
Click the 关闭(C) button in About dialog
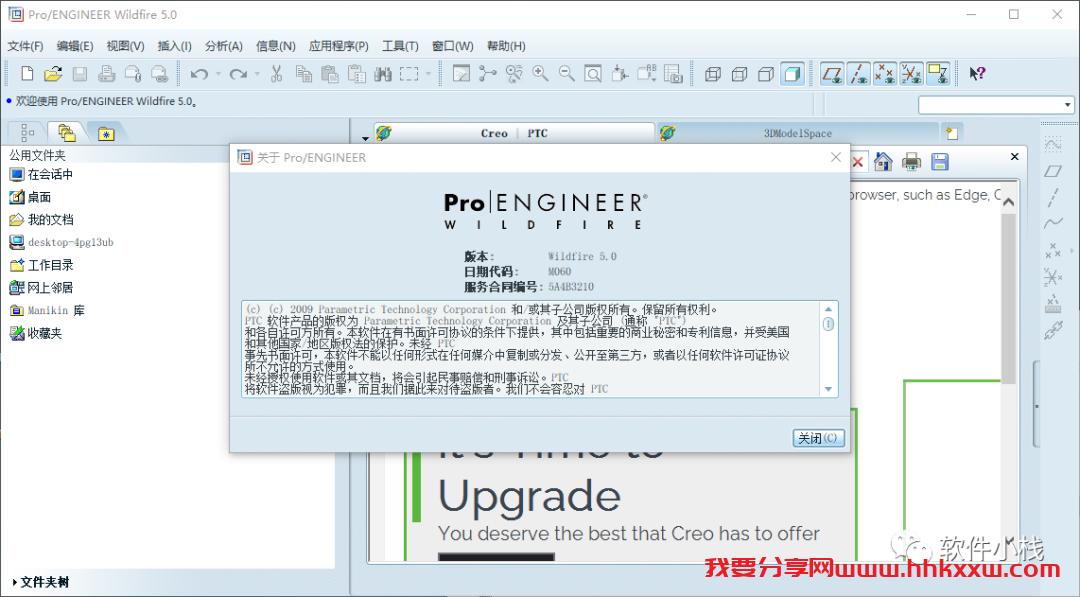(x=818, y=438)
